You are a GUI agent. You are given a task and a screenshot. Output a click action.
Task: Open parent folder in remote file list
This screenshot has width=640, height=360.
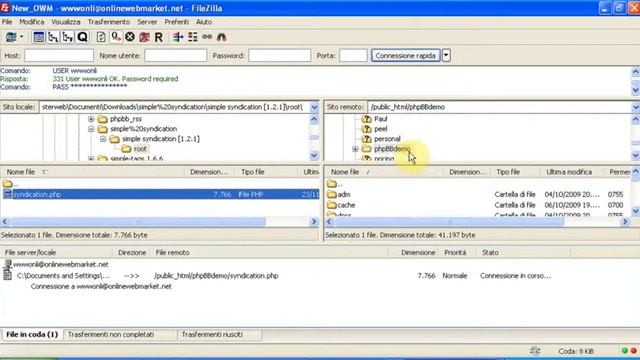click(335, 184)
